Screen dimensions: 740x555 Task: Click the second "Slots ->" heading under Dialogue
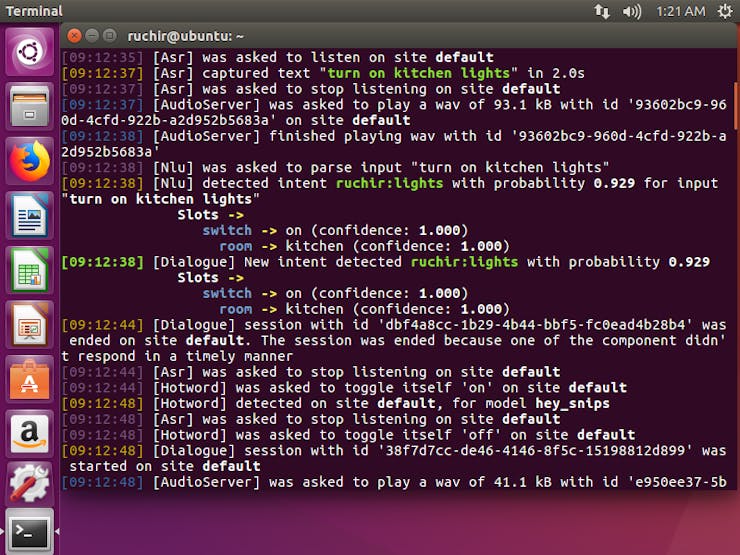click(210, 278)
